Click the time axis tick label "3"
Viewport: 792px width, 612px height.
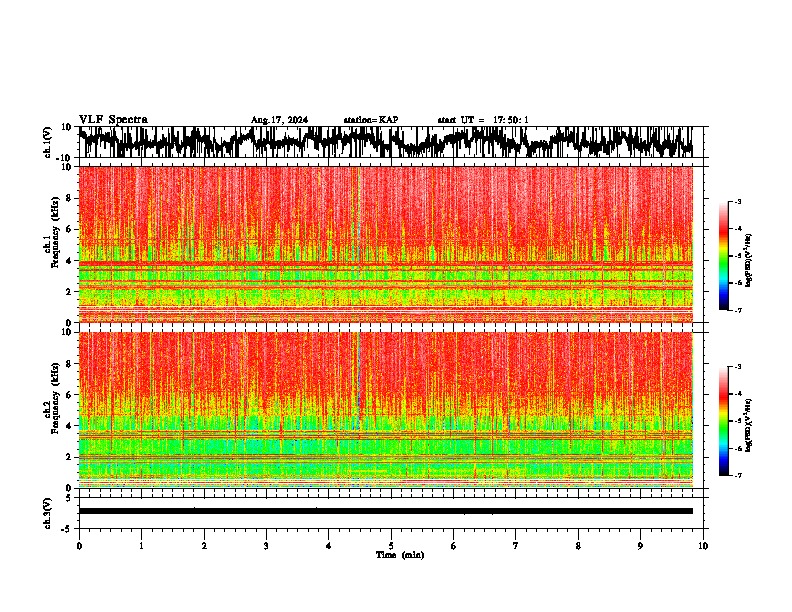point(266,546)
